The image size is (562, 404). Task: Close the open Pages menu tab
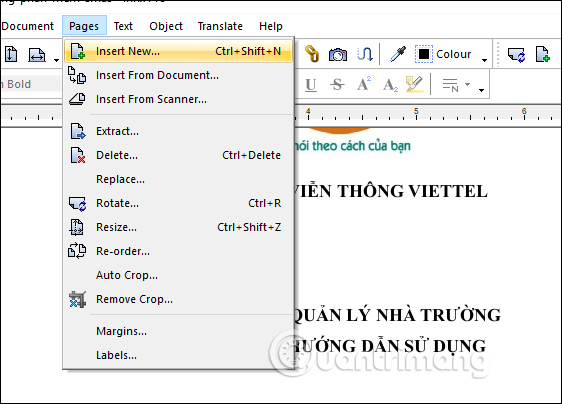click(x=84, y=25)
